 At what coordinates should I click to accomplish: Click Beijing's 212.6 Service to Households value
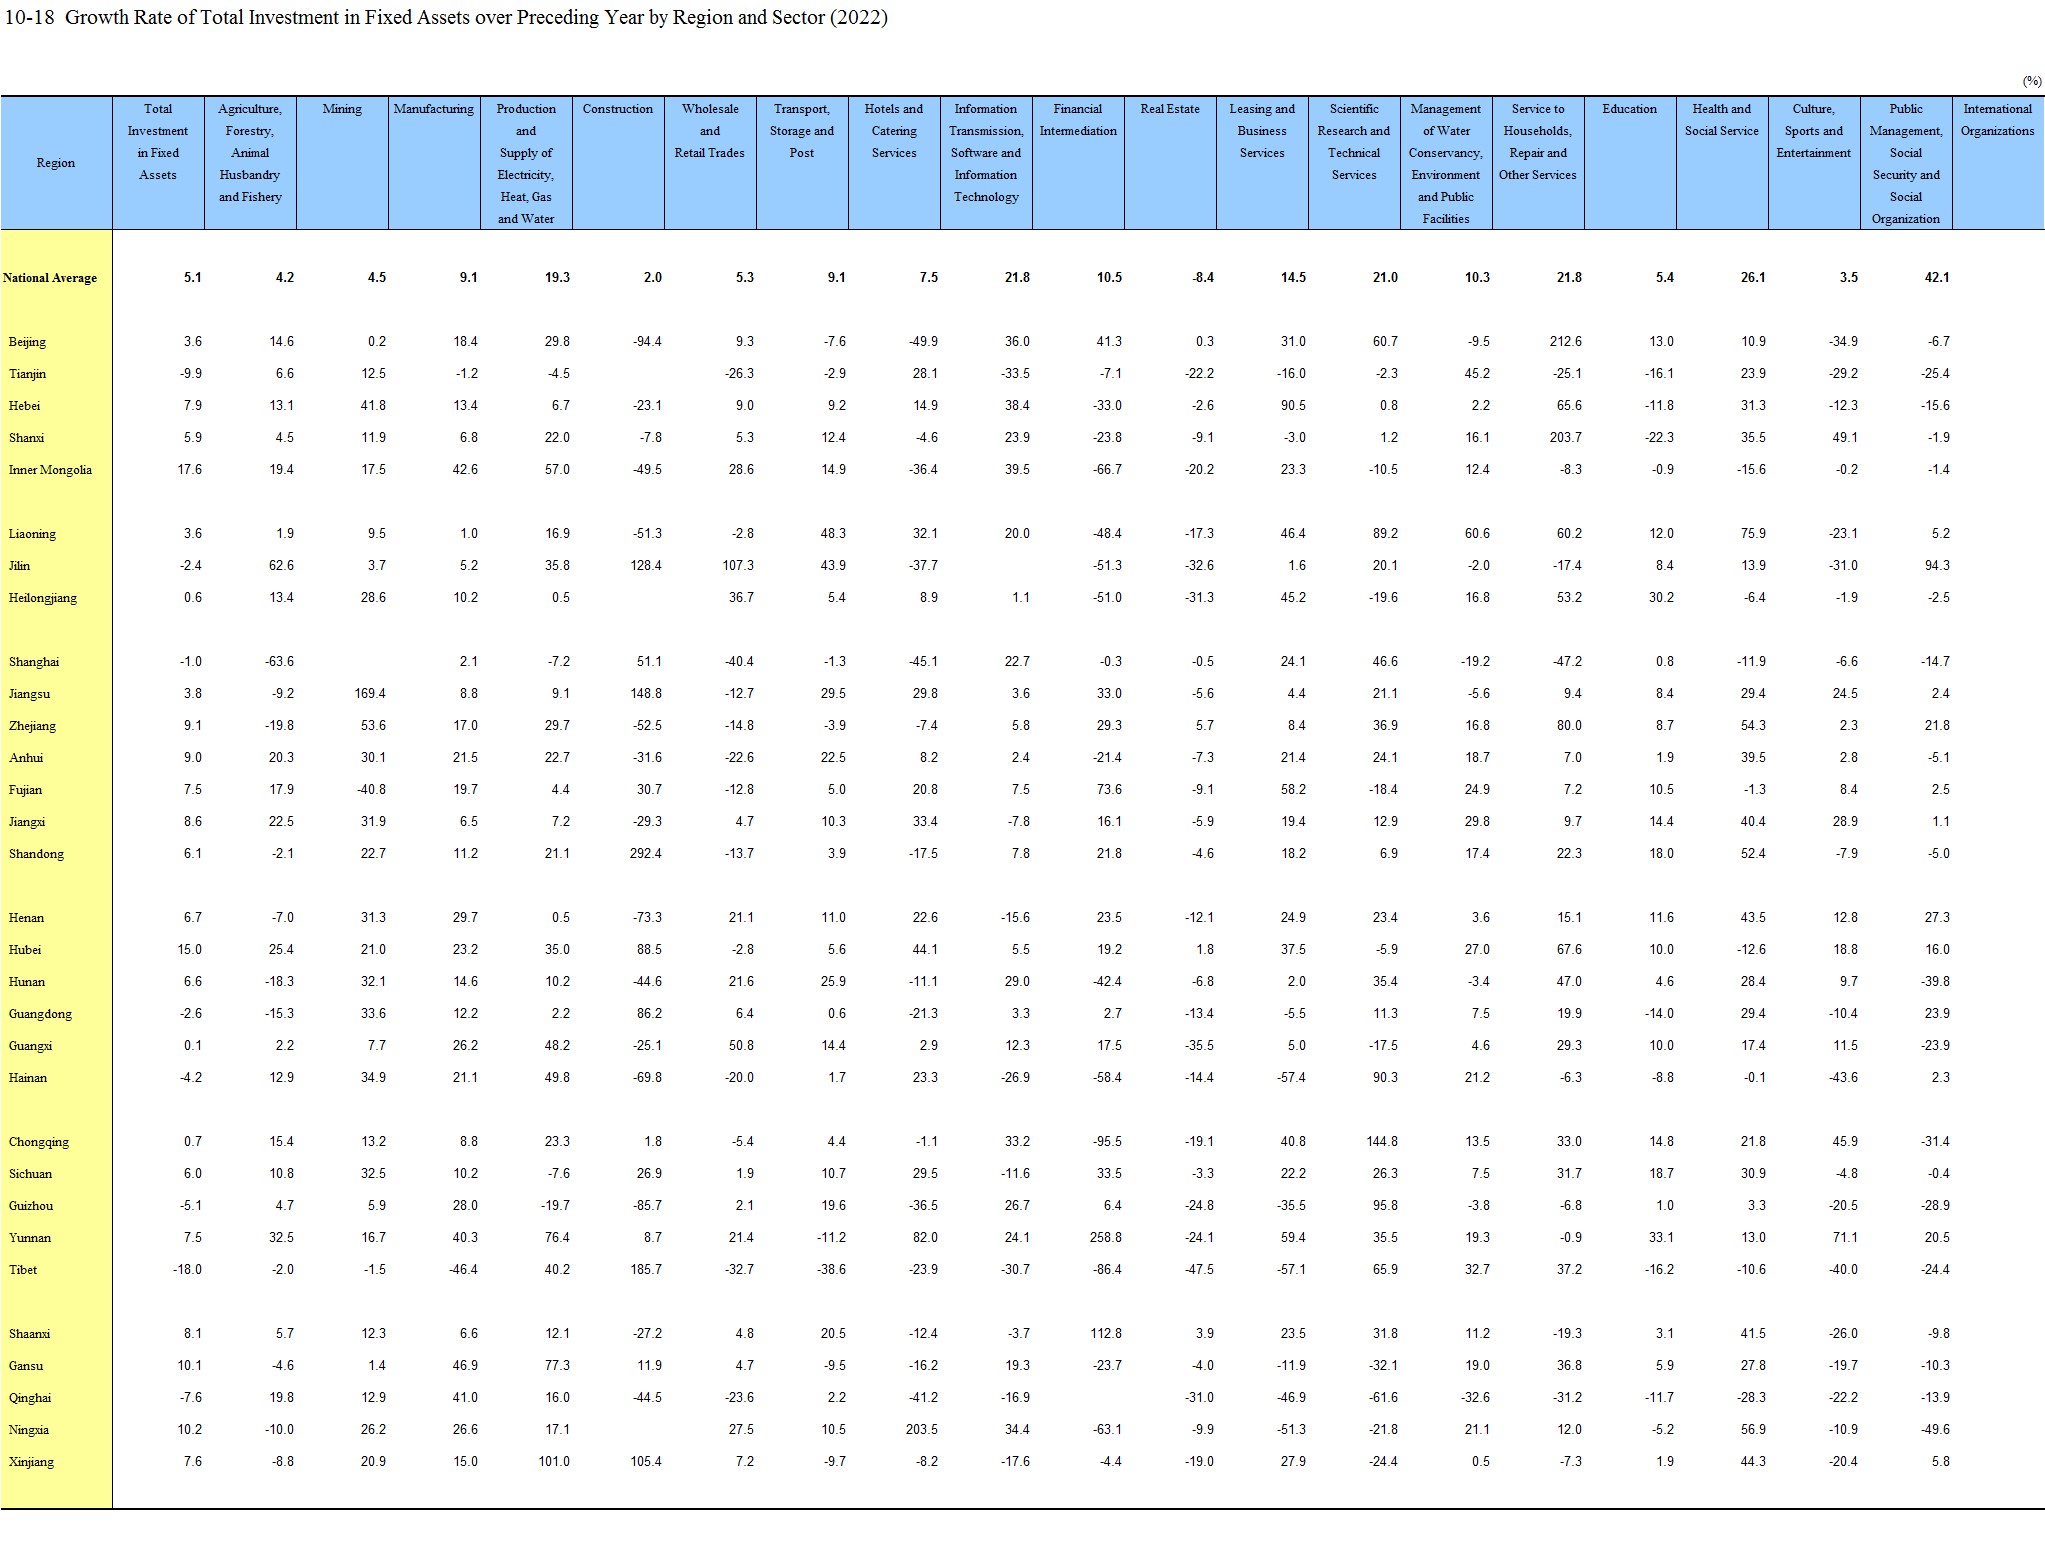pyautogui.click(x=1566, y=342)
